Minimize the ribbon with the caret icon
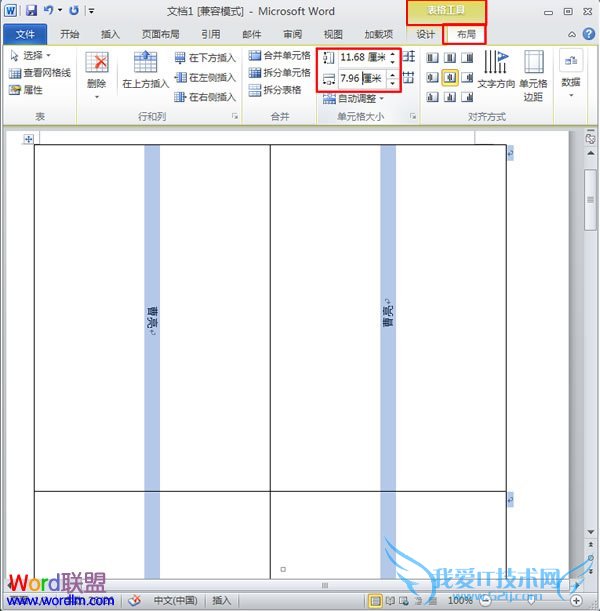 click(572, 34)
